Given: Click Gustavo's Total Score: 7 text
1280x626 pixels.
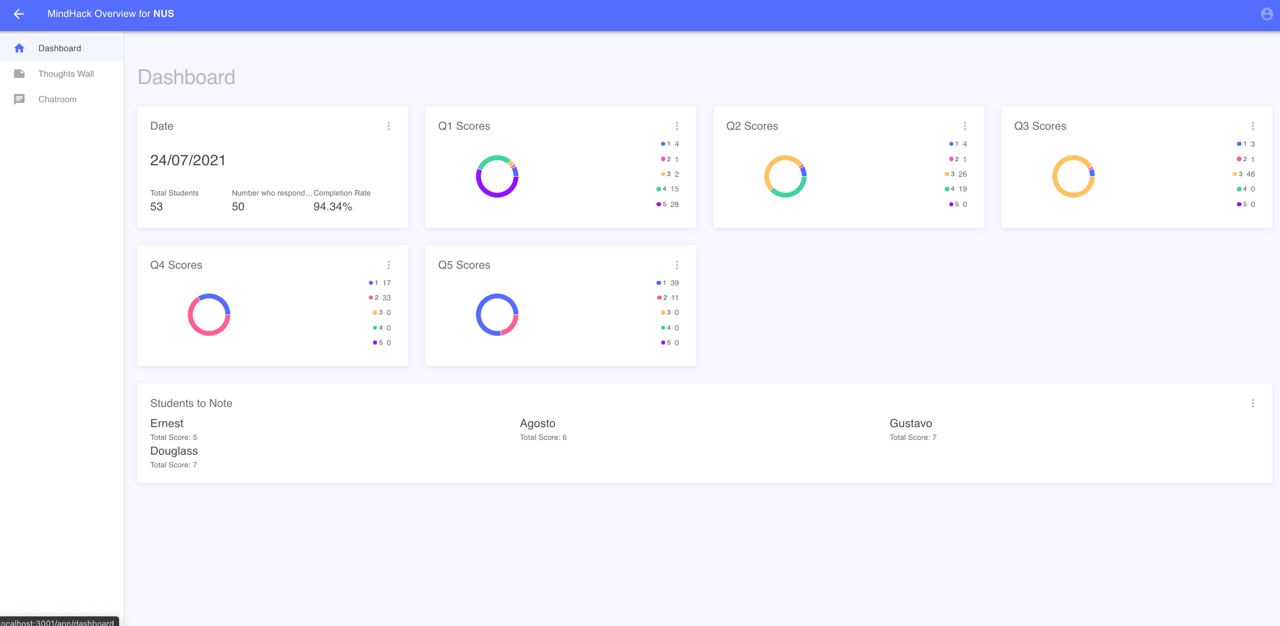Looking at the screenshot, I should point(913,438).
